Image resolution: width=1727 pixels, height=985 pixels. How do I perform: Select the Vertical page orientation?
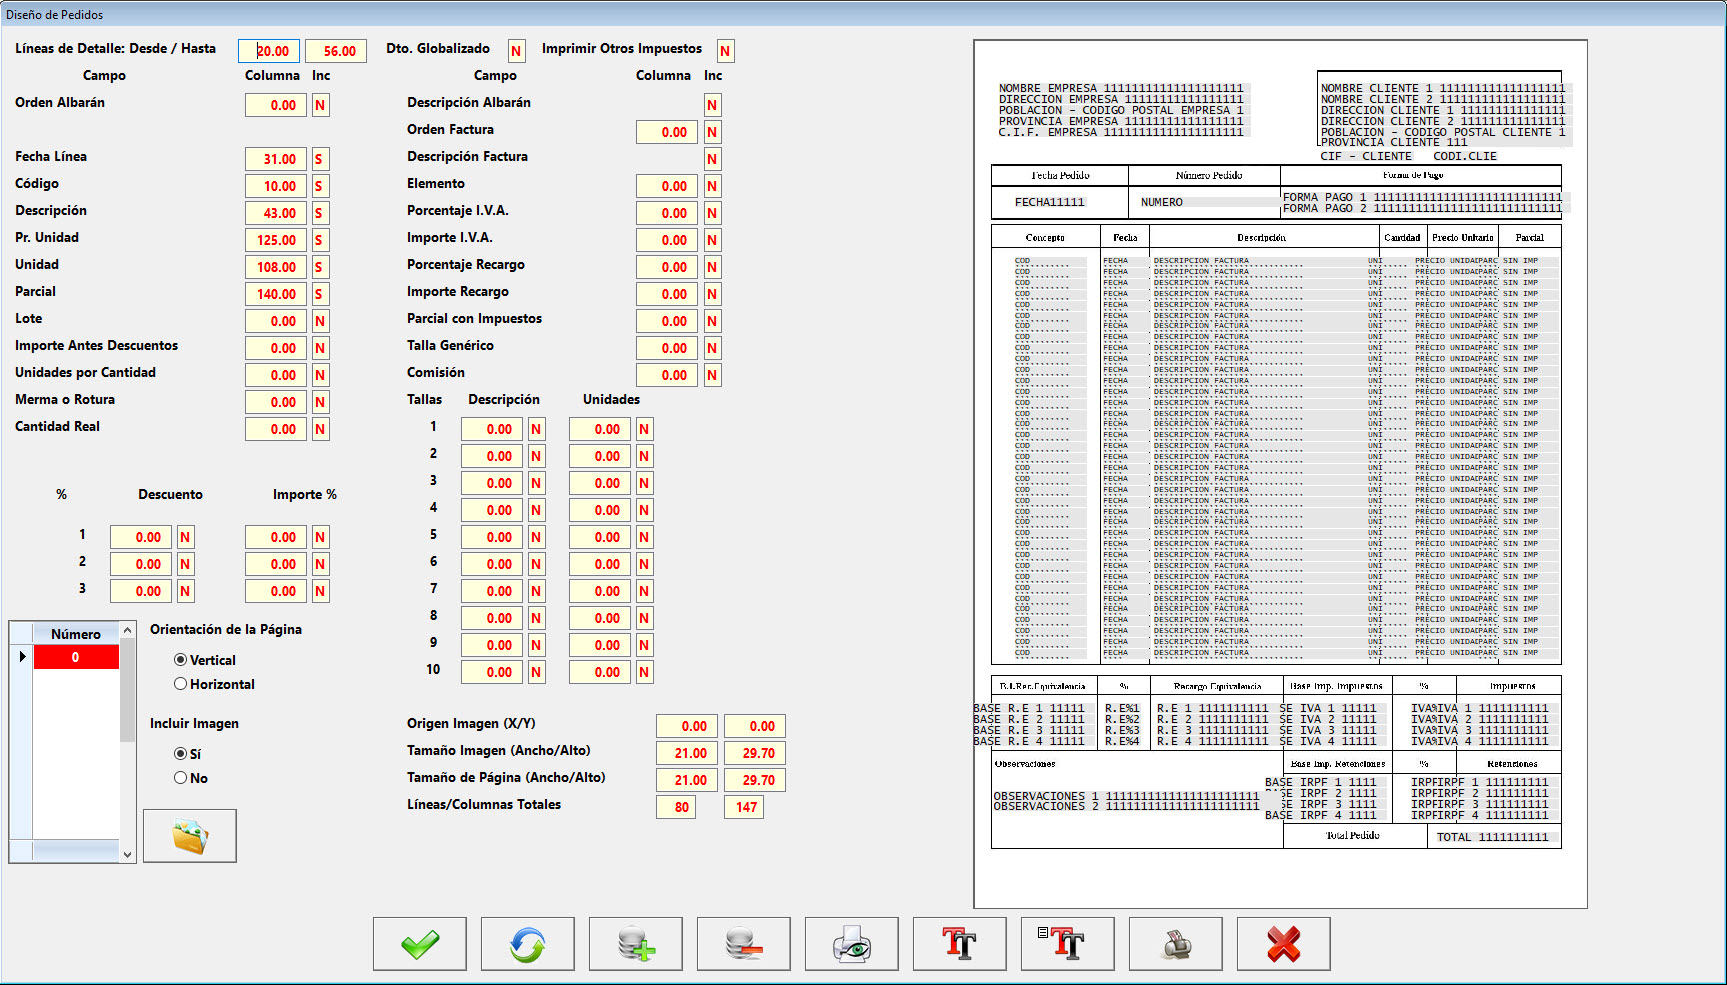181,660
